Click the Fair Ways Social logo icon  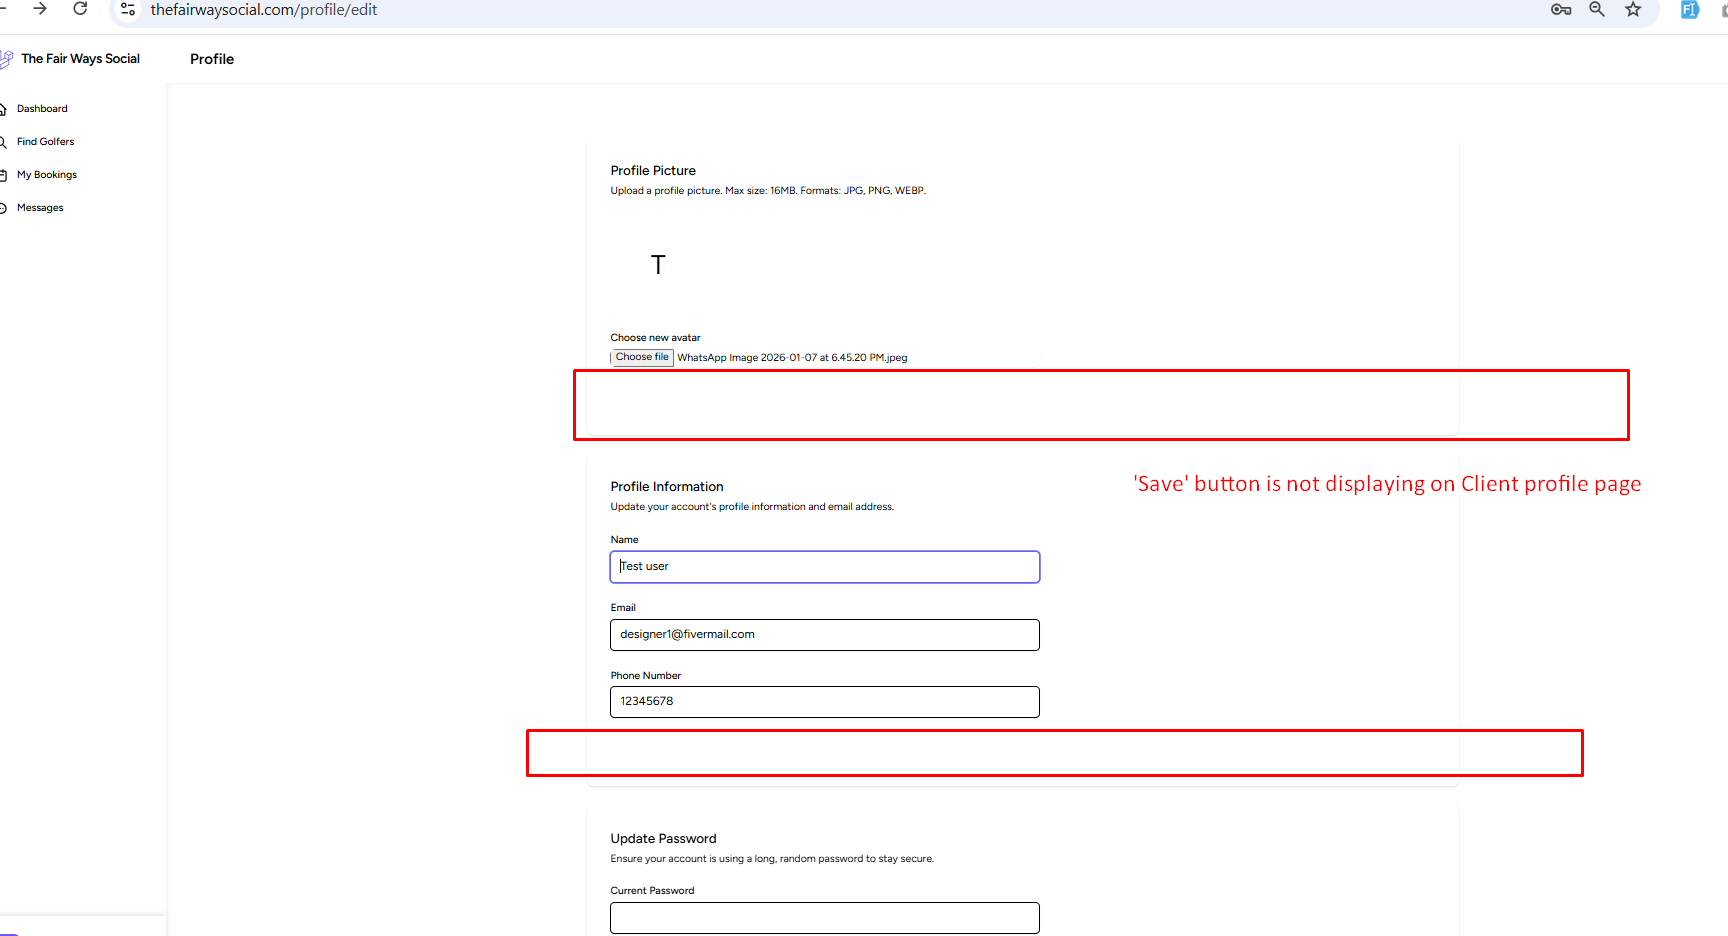(x=6, y=59)
